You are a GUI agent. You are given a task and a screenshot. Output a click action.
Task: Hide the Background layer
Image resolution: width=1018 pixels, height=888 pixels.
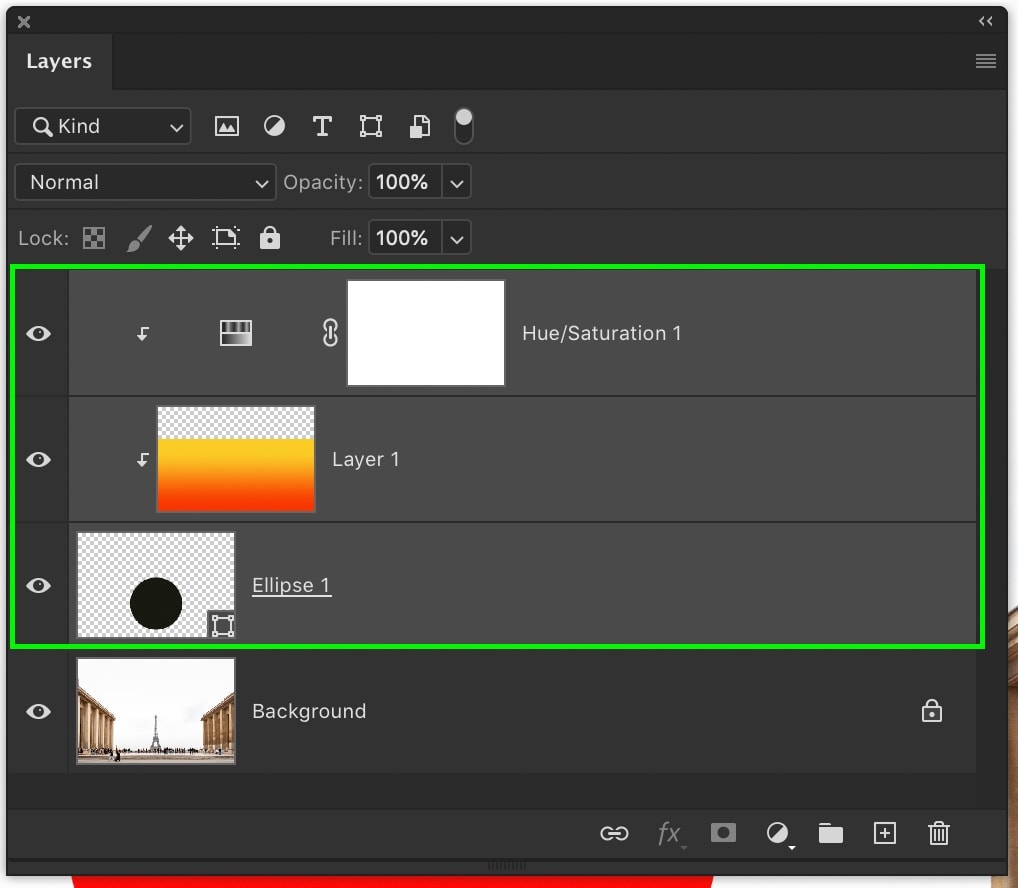38,711
